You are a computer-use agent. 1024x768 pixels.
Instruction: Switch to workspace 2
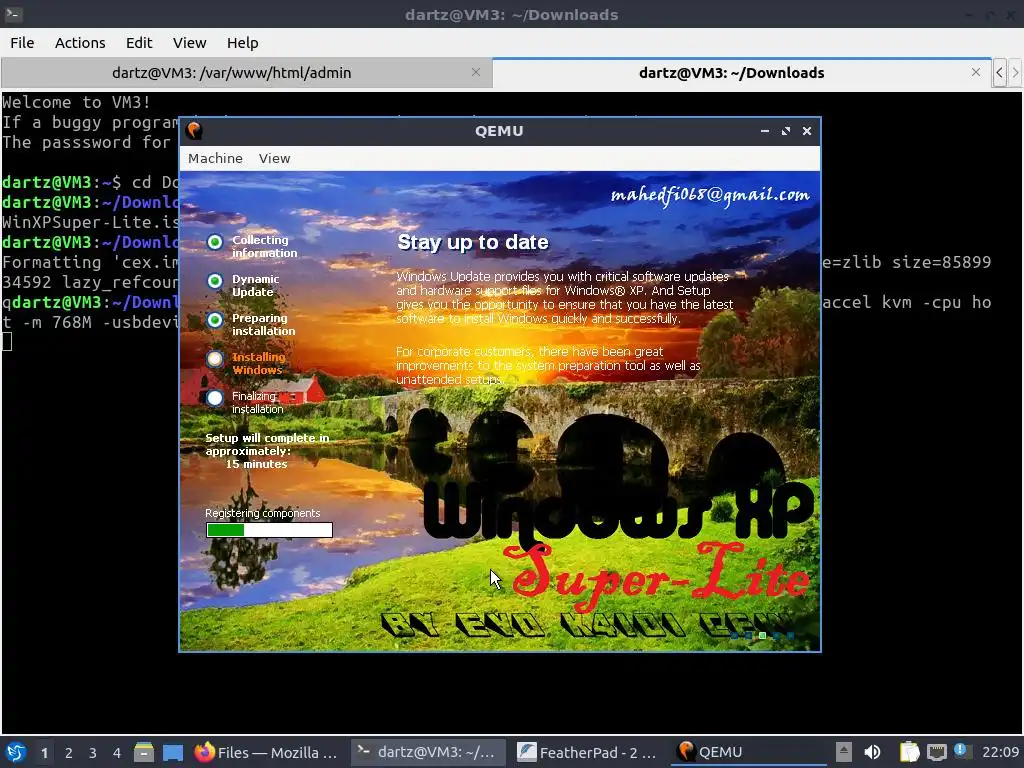point(69,752)
